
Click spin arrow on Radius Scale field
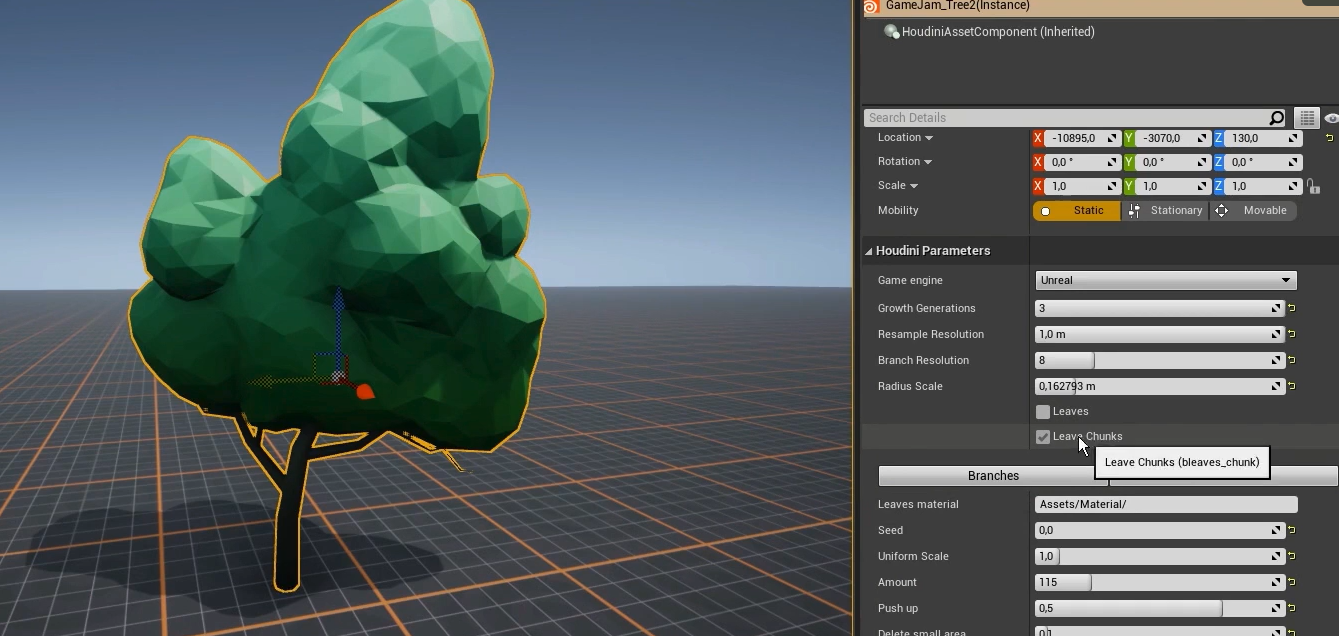click(1276, 386)
